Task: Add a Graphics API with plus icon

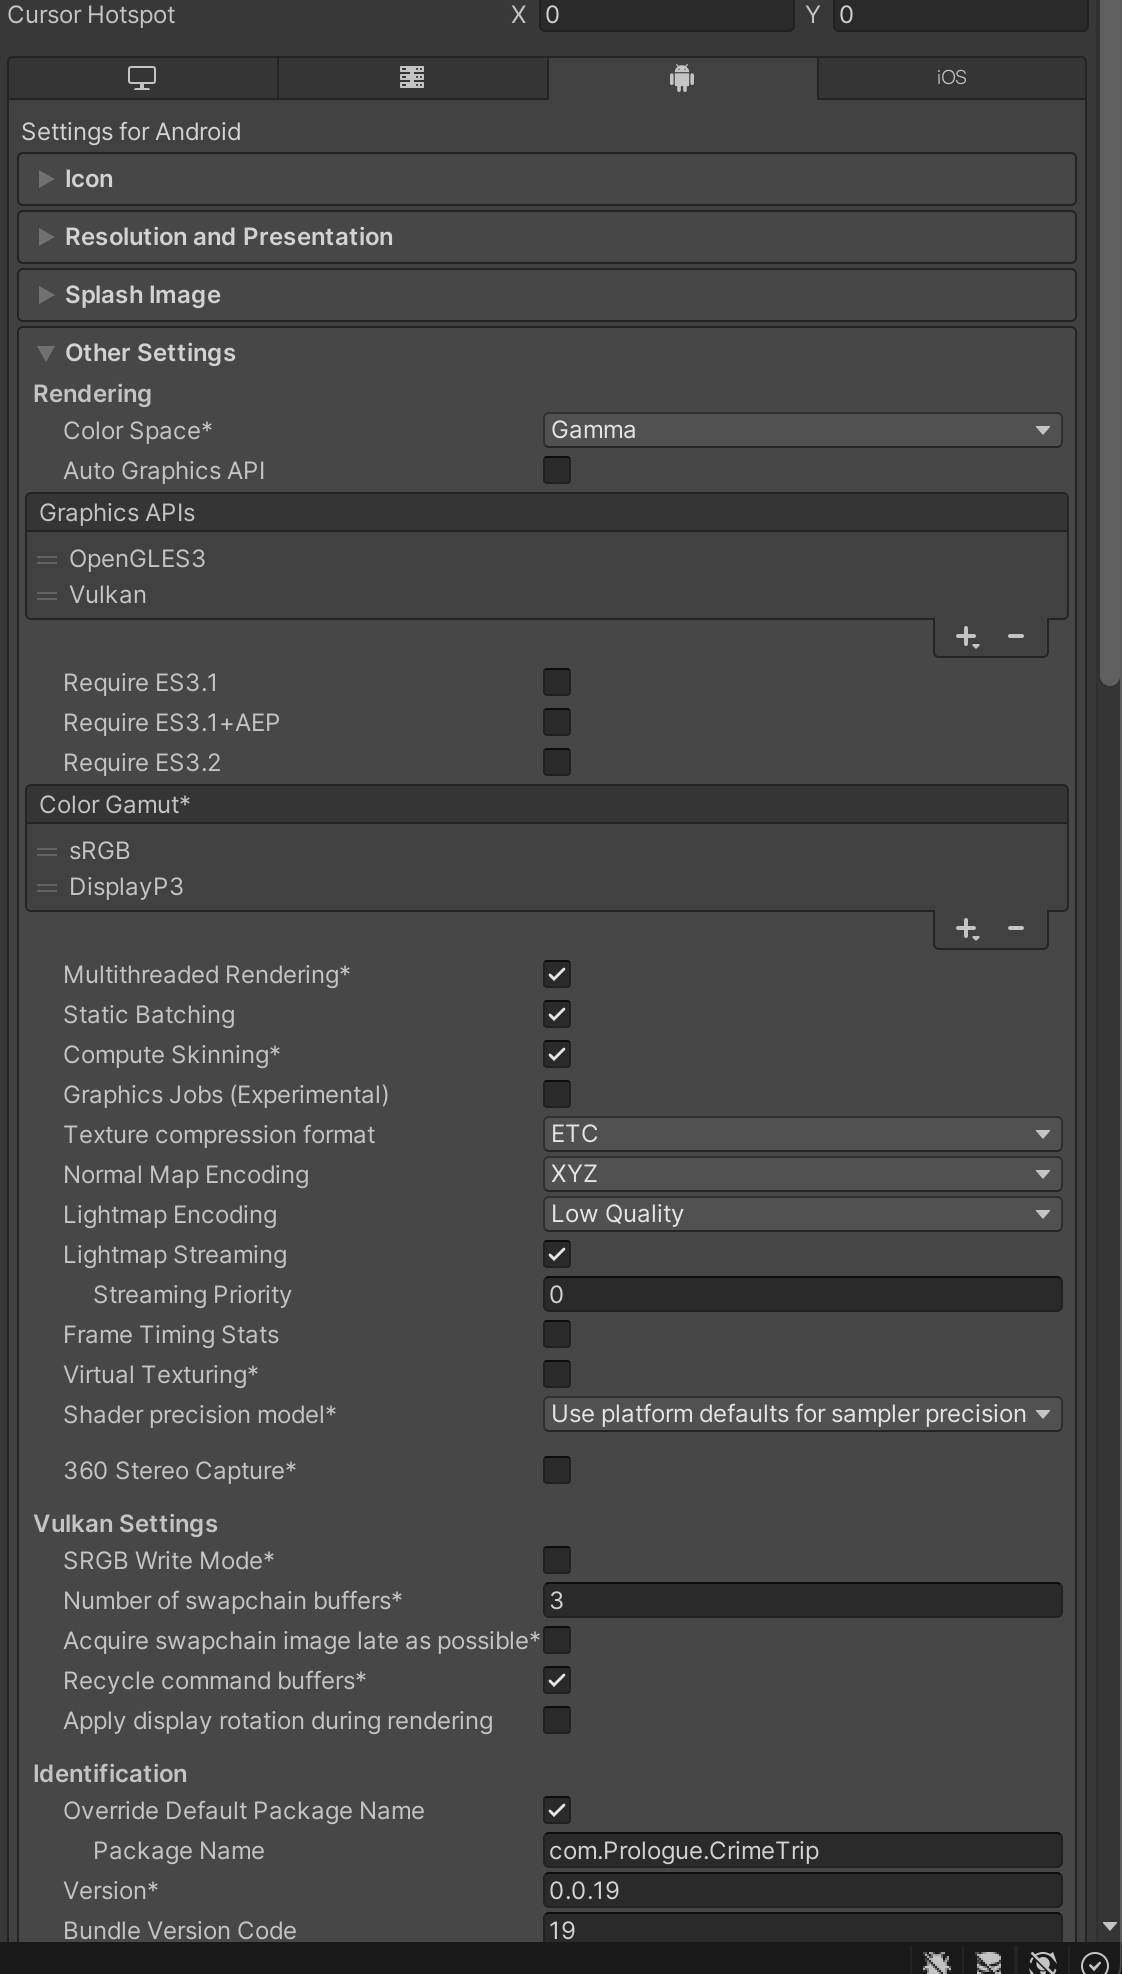Action: pyautogui.click(x=966, y=637)
